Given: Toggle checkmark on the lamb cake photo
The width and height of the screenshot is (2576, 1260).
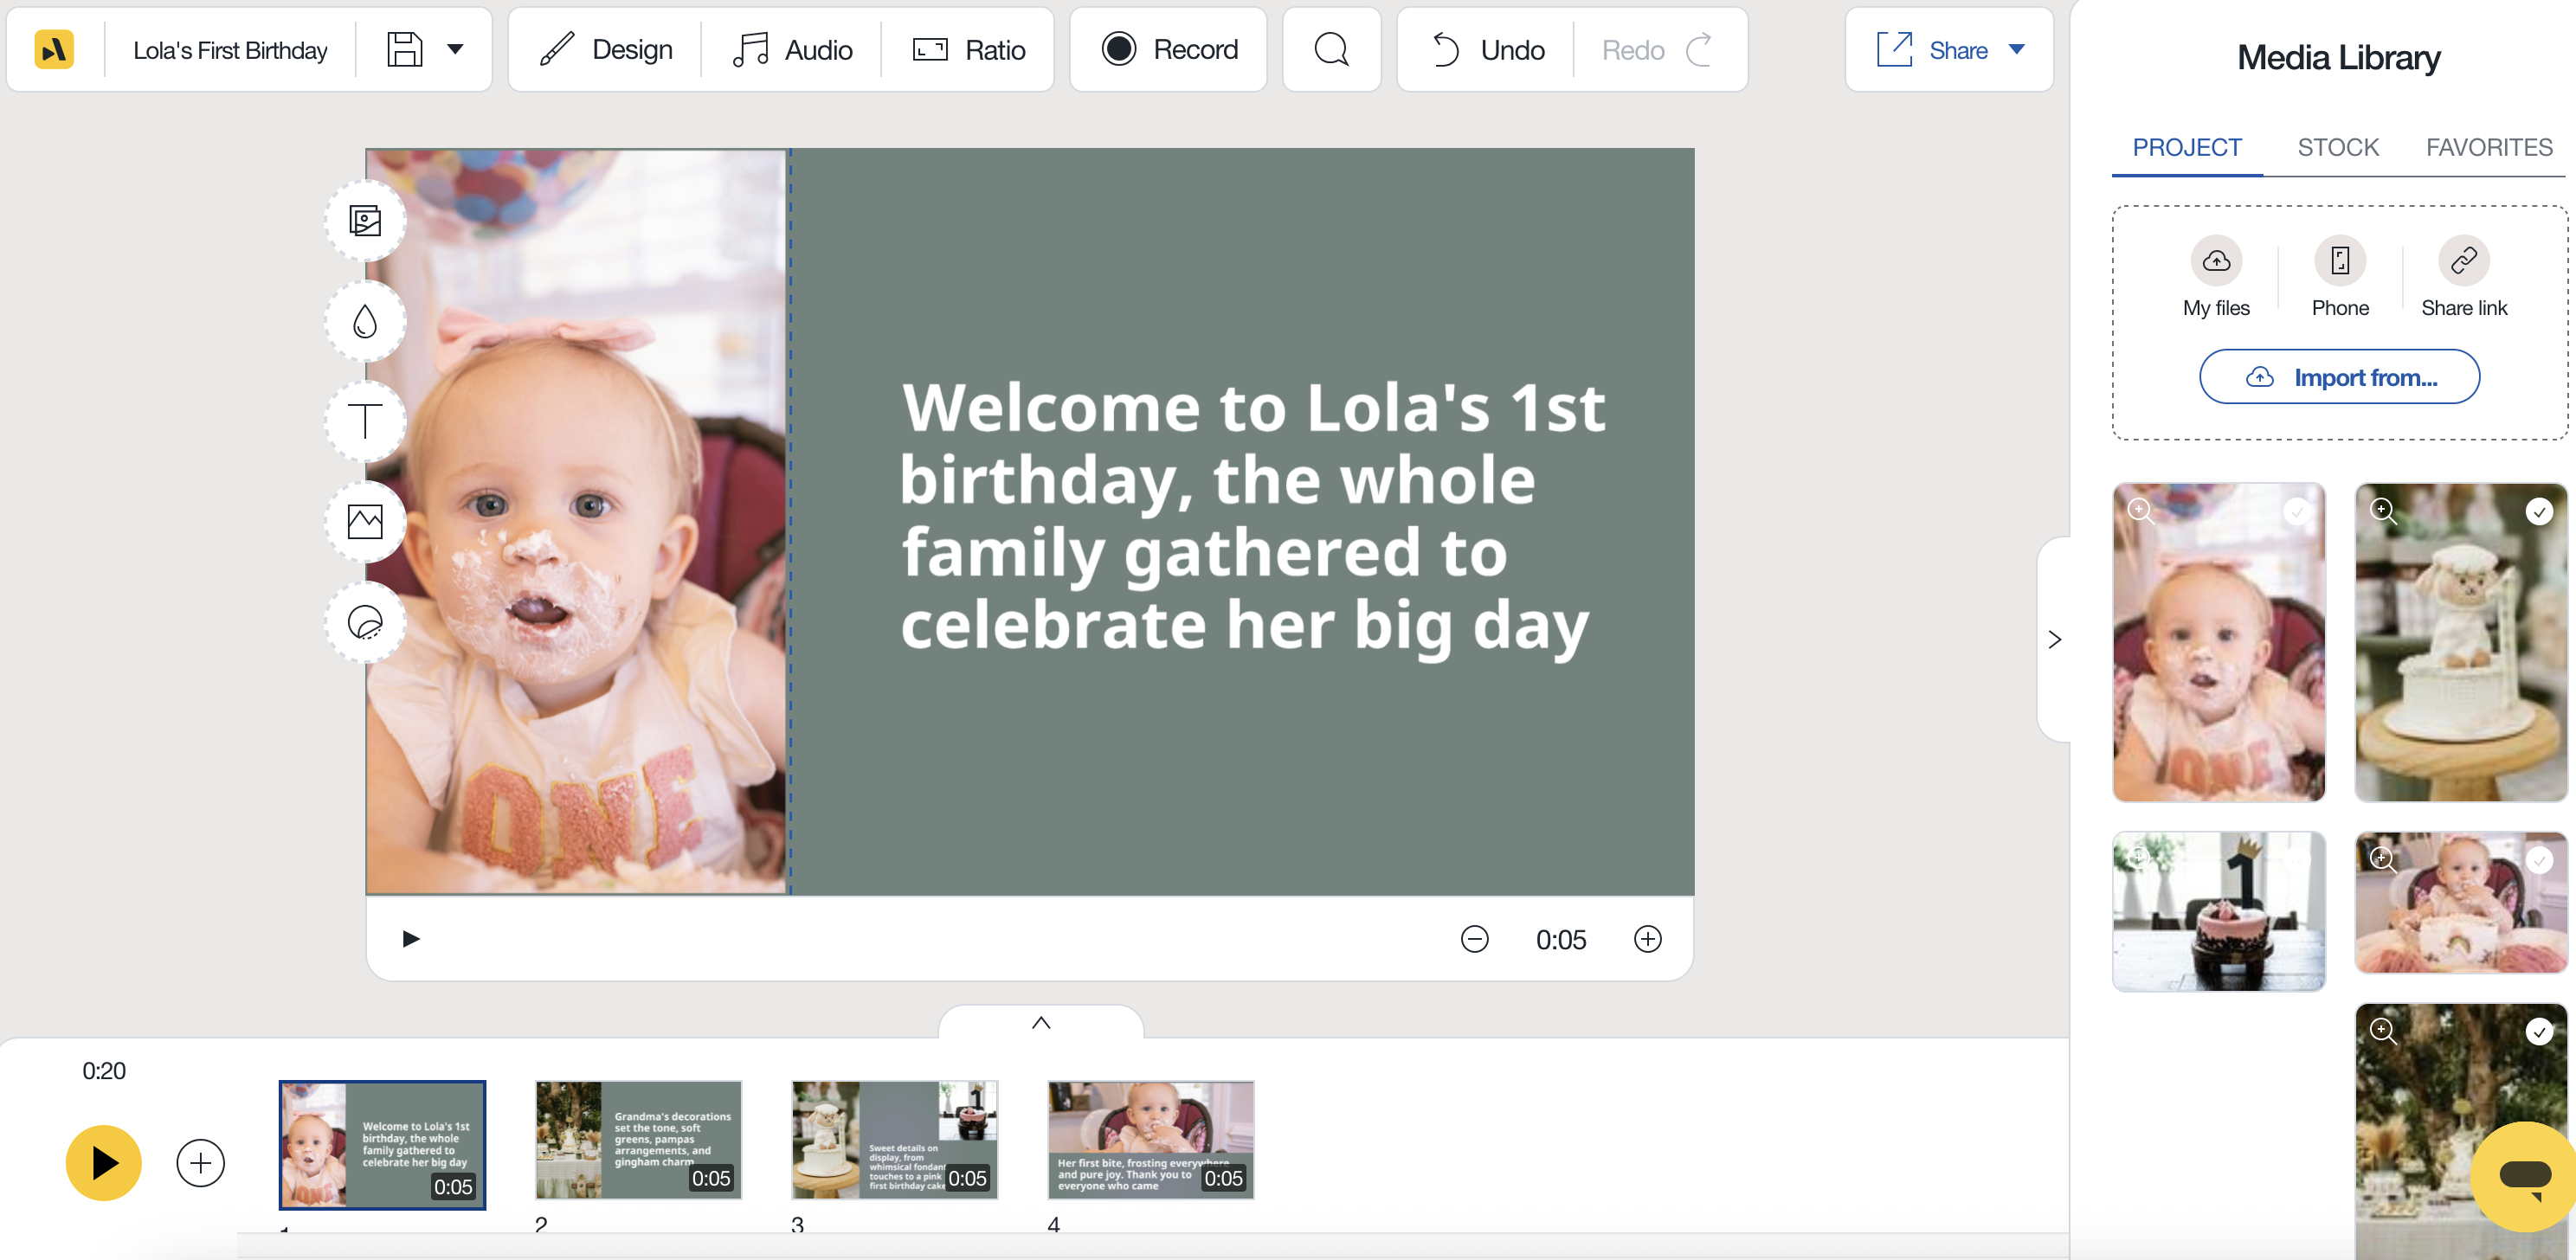Looking at the screenshot, I should (x=2538, y=512).
